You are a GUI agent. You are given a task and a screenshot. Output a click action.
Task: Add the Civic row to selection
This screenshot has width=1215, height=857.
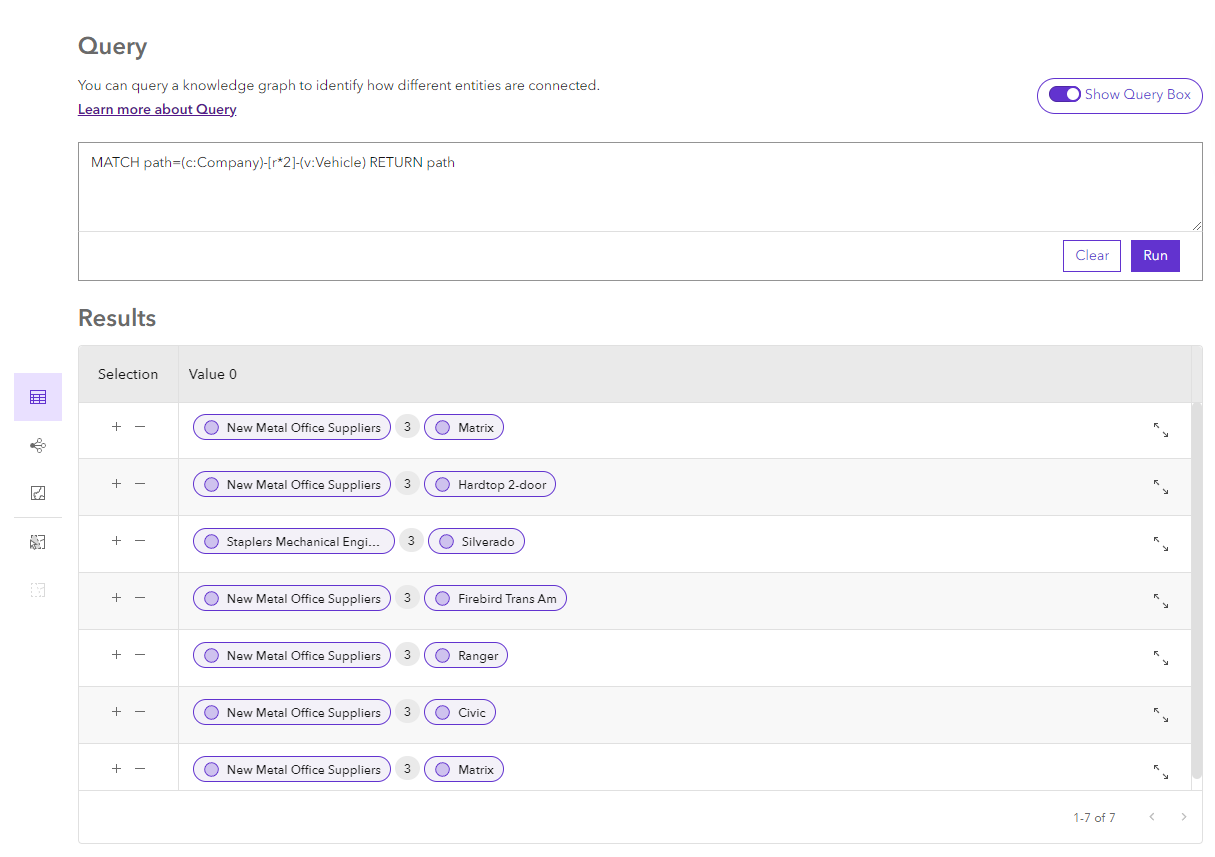[116, 712]
